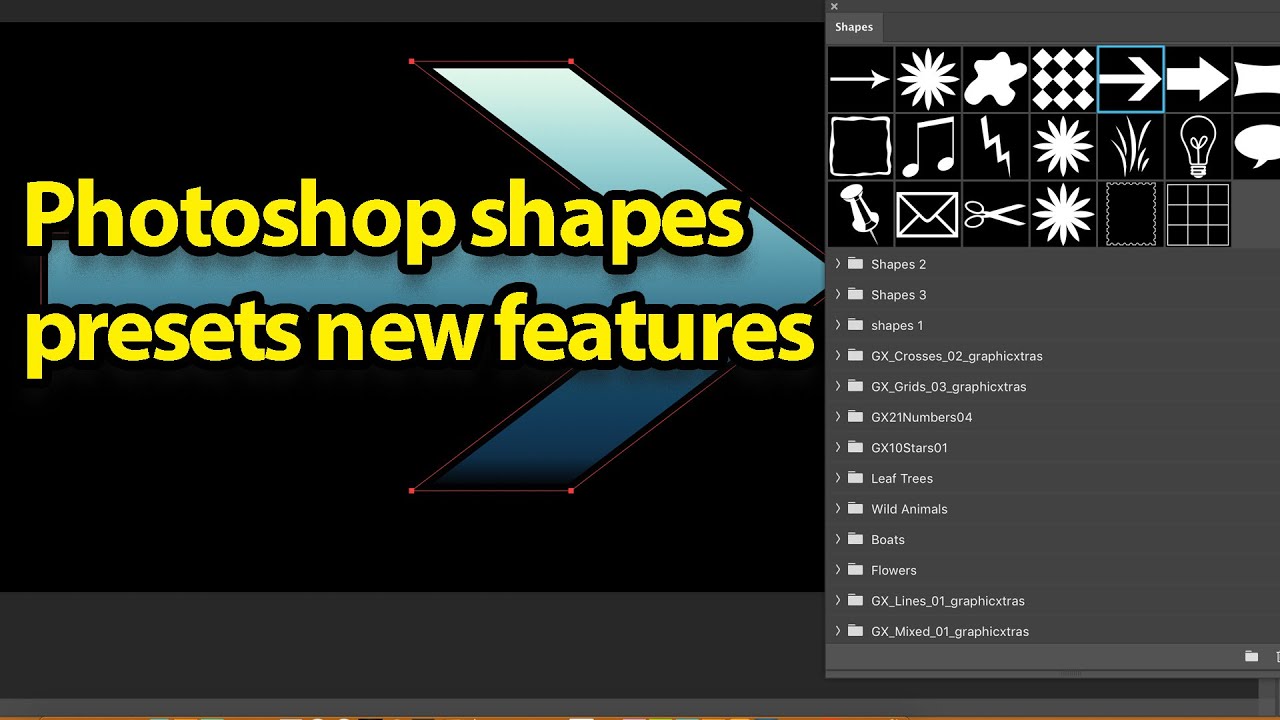Expand the Shapes 2 folder chevron

pos(838,264)
